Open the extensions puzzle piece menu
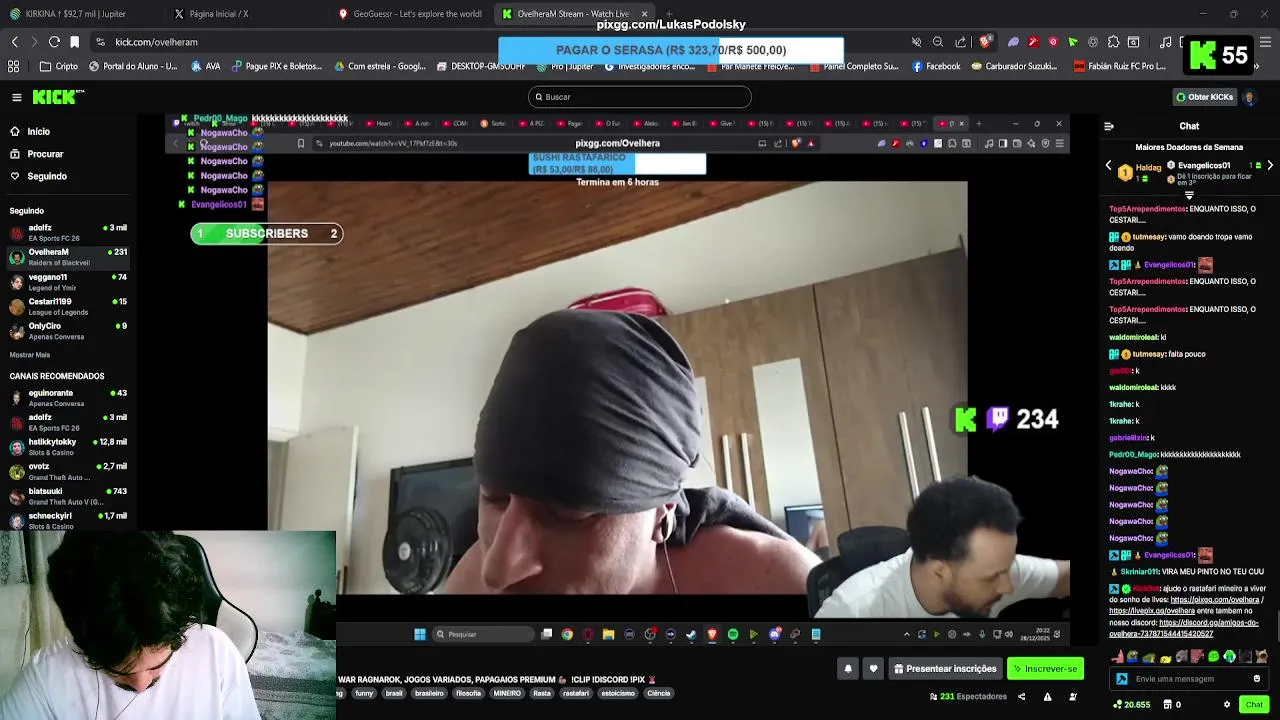 (x=1113, y=42)
